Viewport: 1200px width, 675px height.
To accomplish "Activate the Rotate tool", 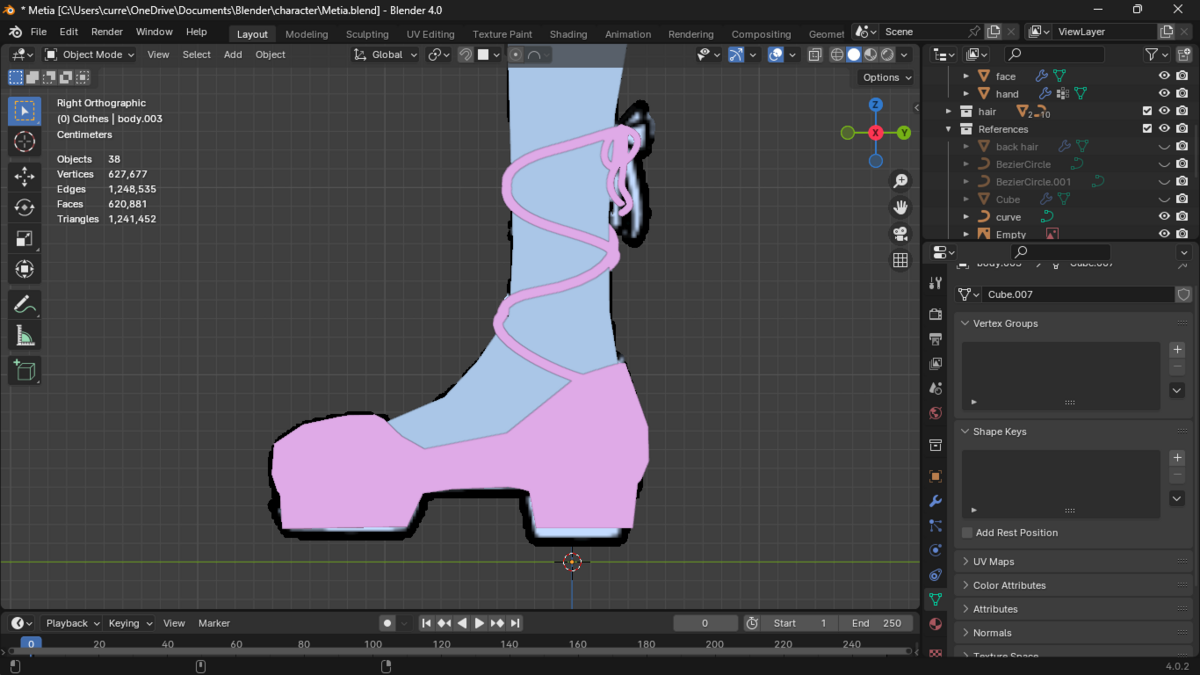I will point(25,208).
